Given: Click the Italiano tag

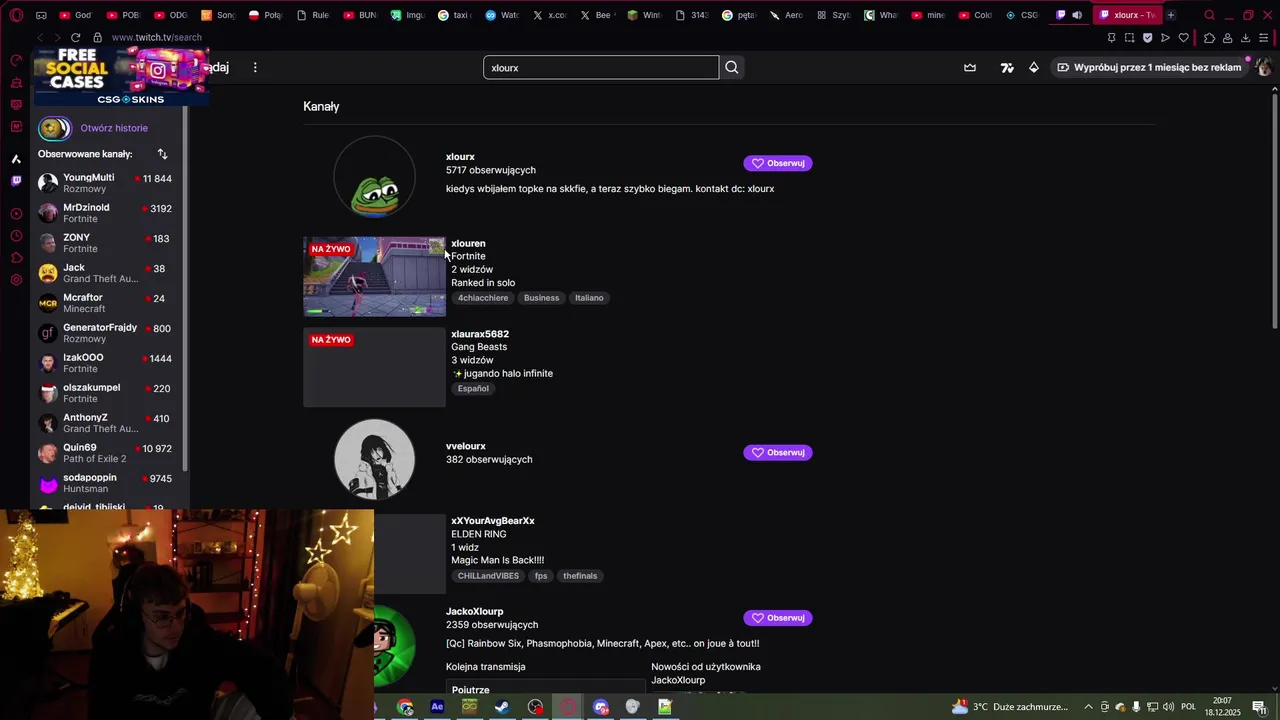Looking at the screenshot, I should [x=589, y=298].
